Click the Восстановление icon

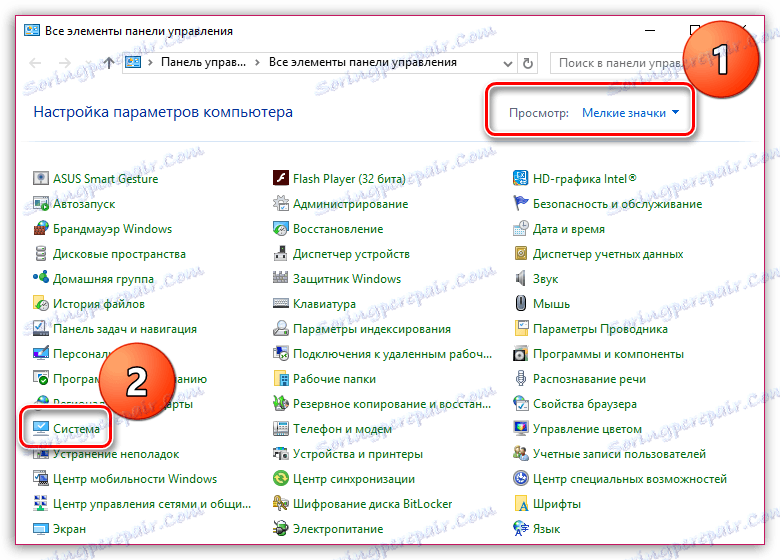pos(281,228)
